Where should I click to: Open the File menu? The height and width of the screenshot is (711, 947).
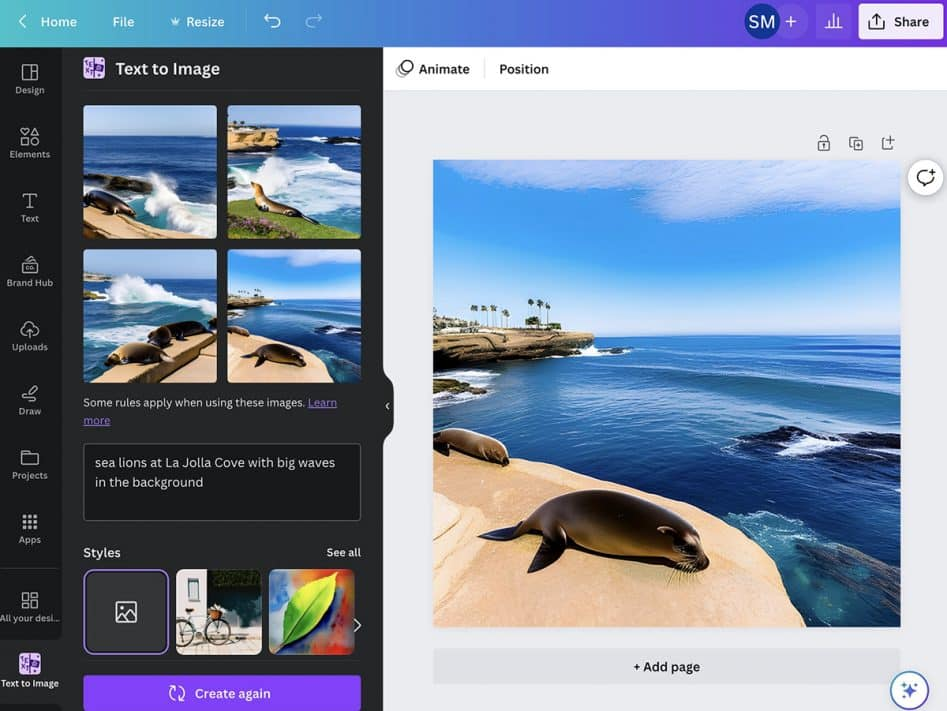(x=123, y=21)
